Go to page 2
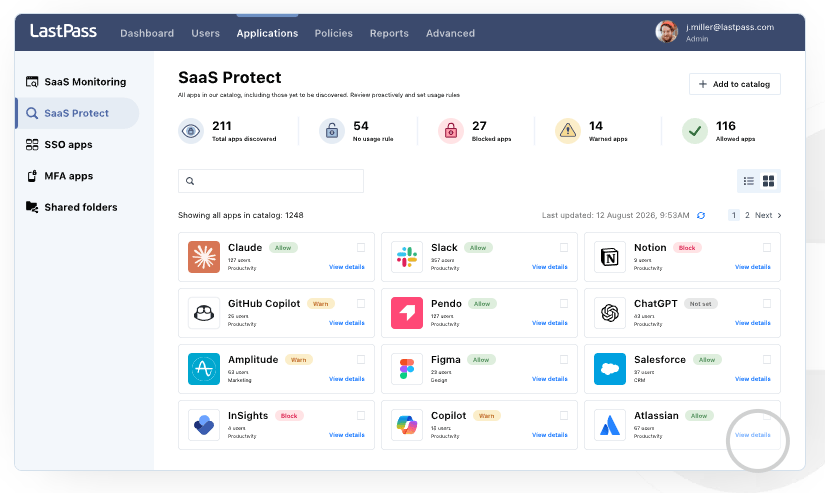825x493 pixels. 747,215
